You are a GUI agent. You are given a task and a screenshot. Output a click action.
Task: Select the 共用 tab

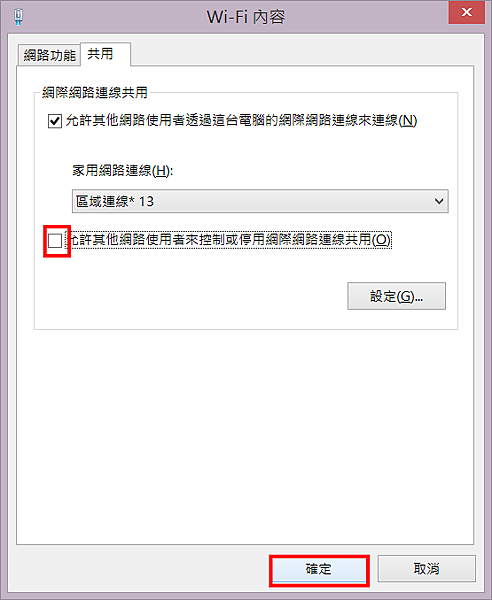coord(105,54)
